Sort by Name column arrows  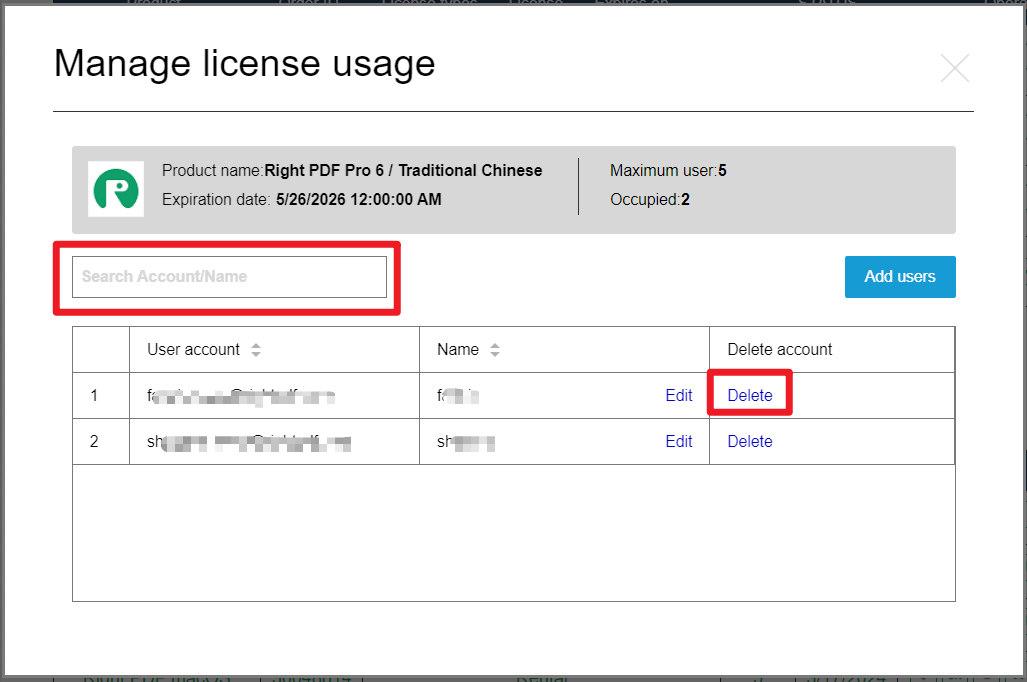[x=495, y=350]
